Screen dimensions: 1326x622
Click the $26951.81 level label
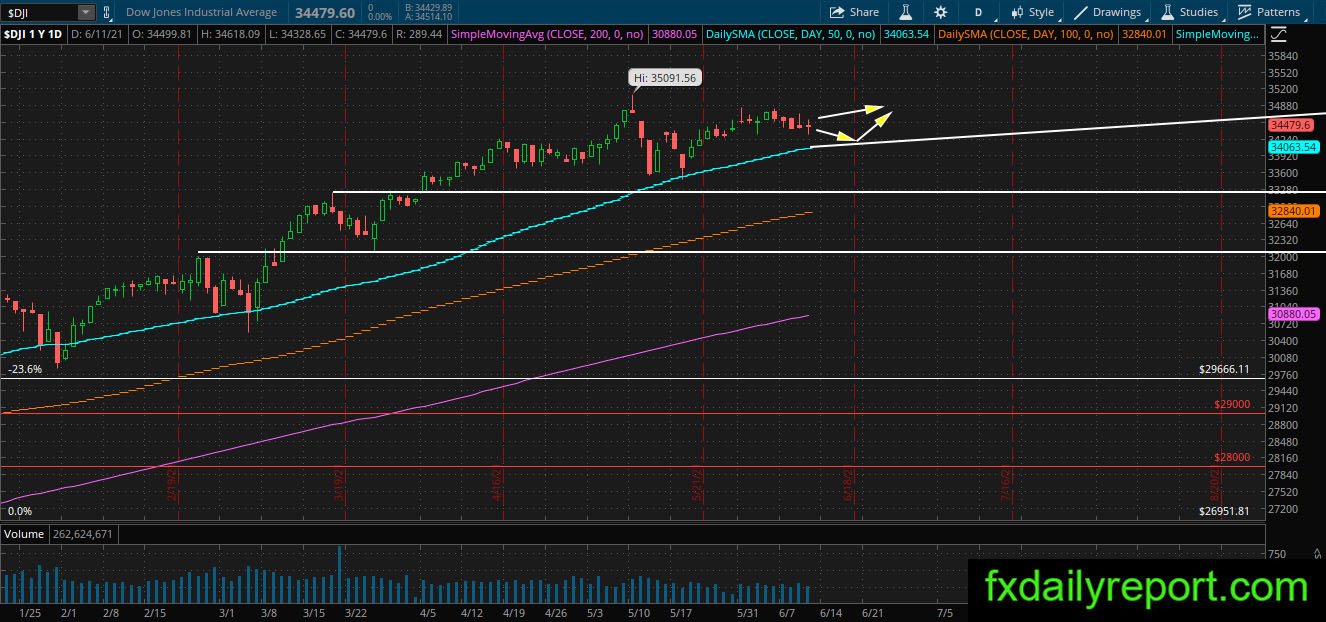point(1224,511)
